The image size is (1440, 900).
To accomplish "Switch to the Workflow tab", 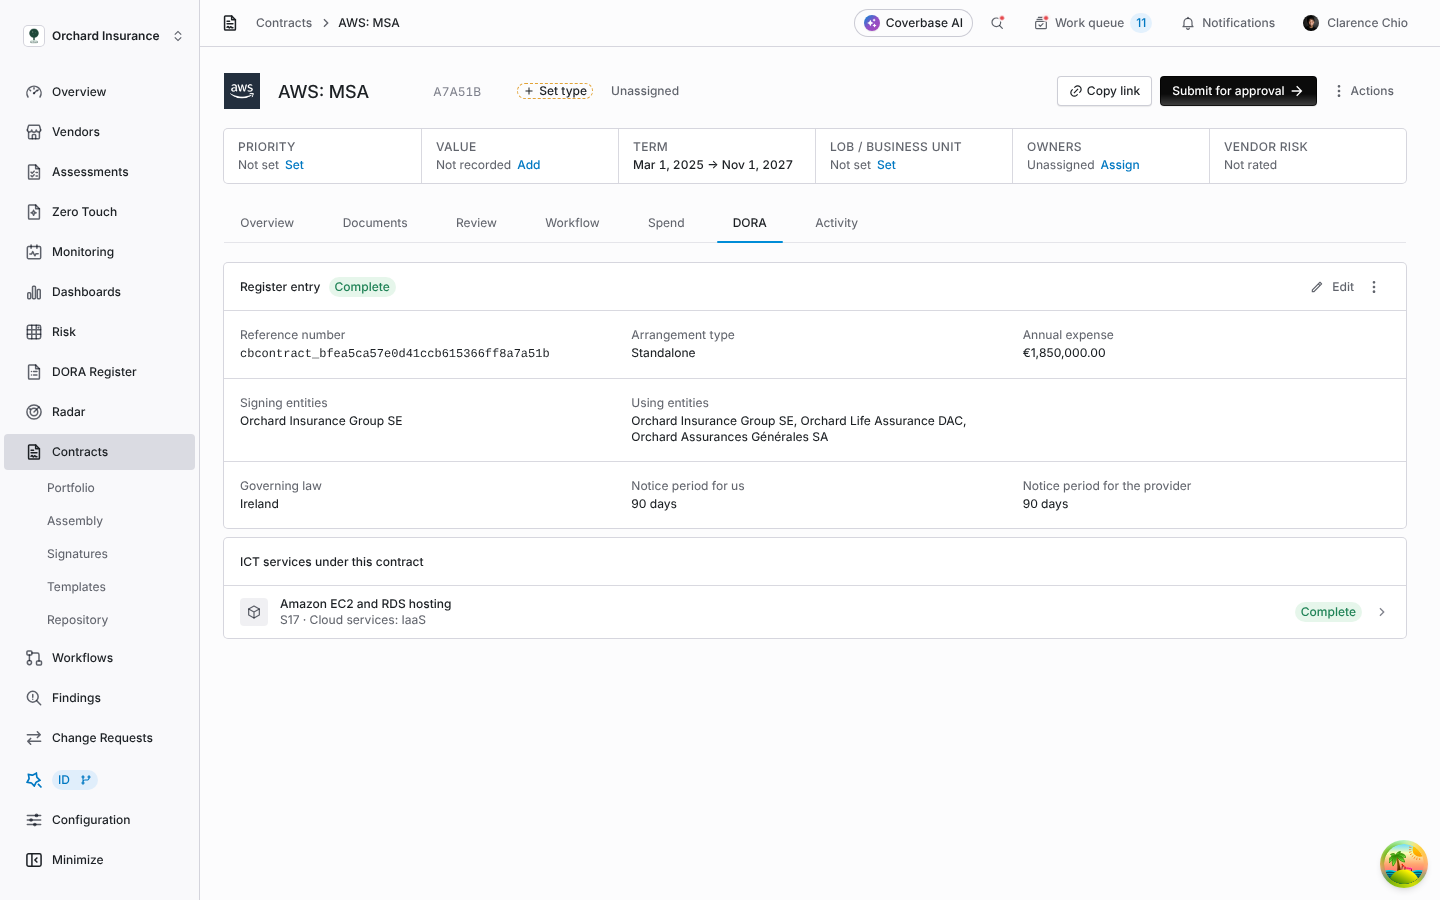I will pos(572,223).
